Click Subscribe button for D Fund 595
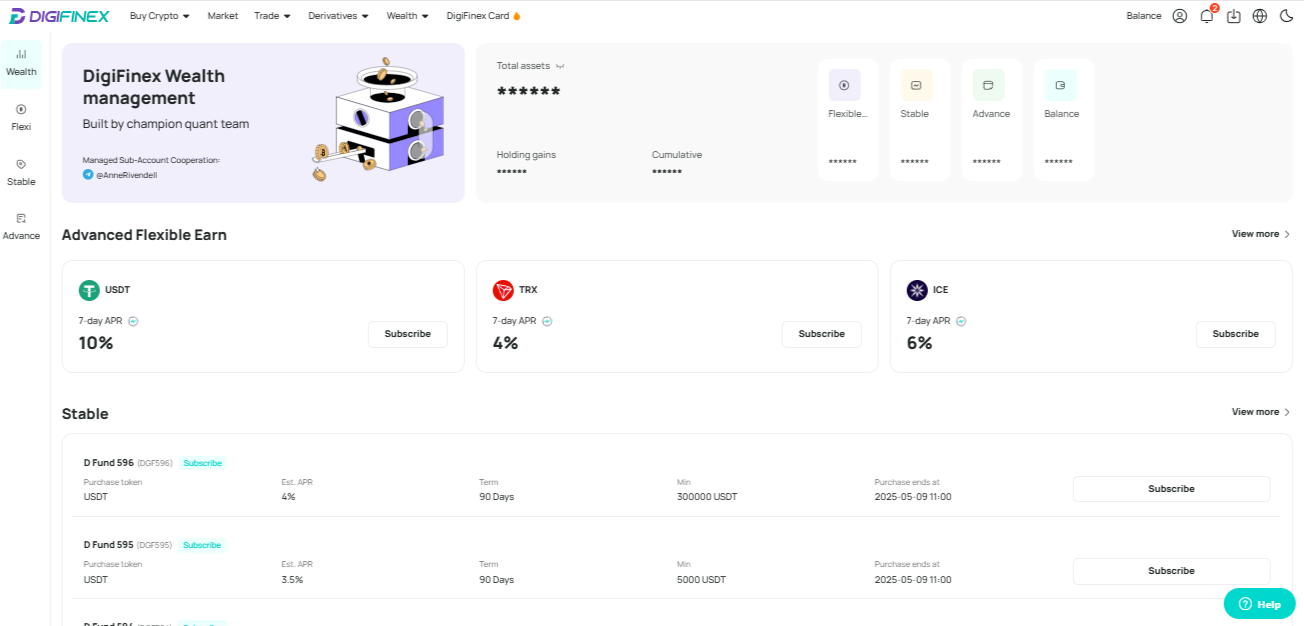This screenshot has width=1304, height=626. pos(1171,571)
